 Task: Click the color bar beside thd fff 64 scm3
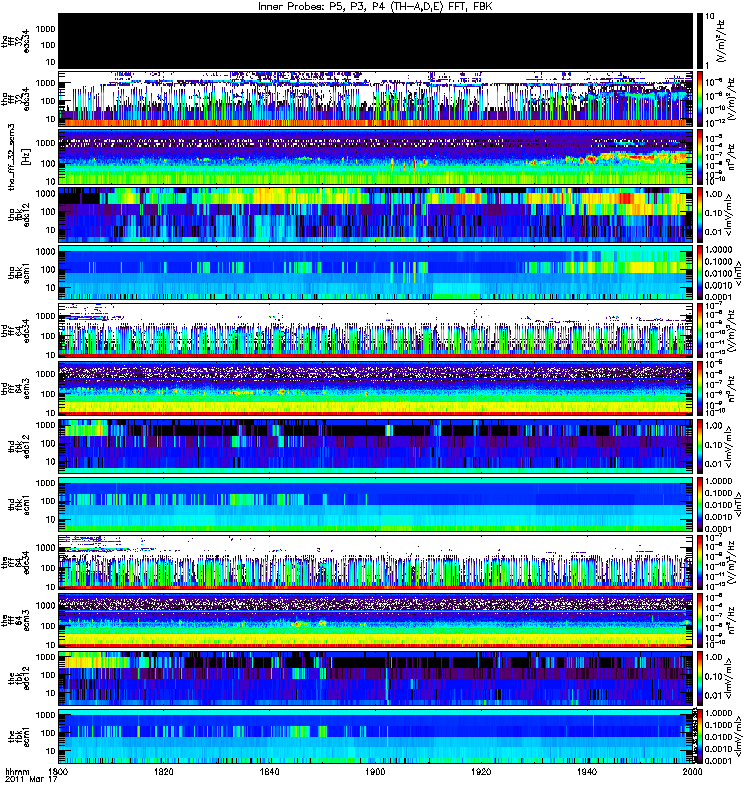coord(702,389)
